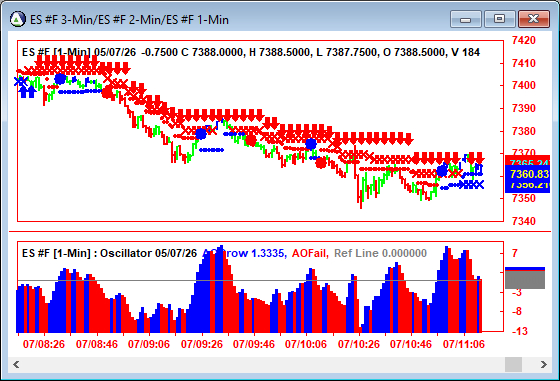The image size is (560, 381).
Task: Click the 07/08:26 time axis label
Action: click(44, 344)
